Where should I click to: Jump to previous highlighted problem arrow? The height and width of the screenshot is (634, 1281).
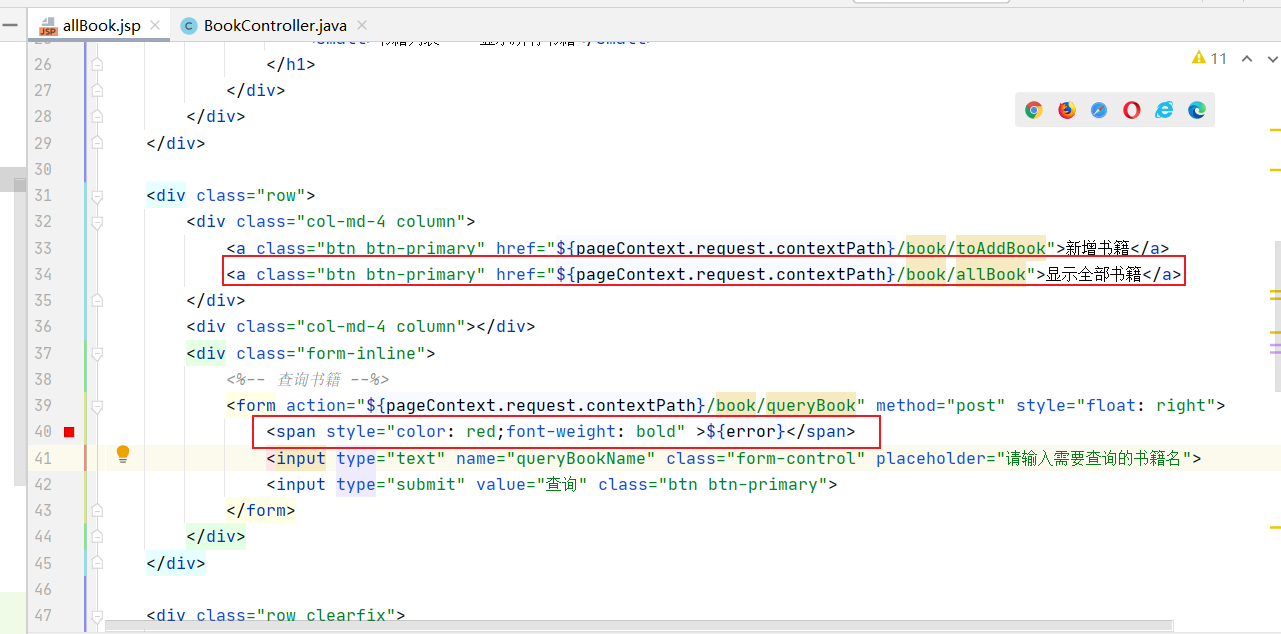click(1247, 59)
